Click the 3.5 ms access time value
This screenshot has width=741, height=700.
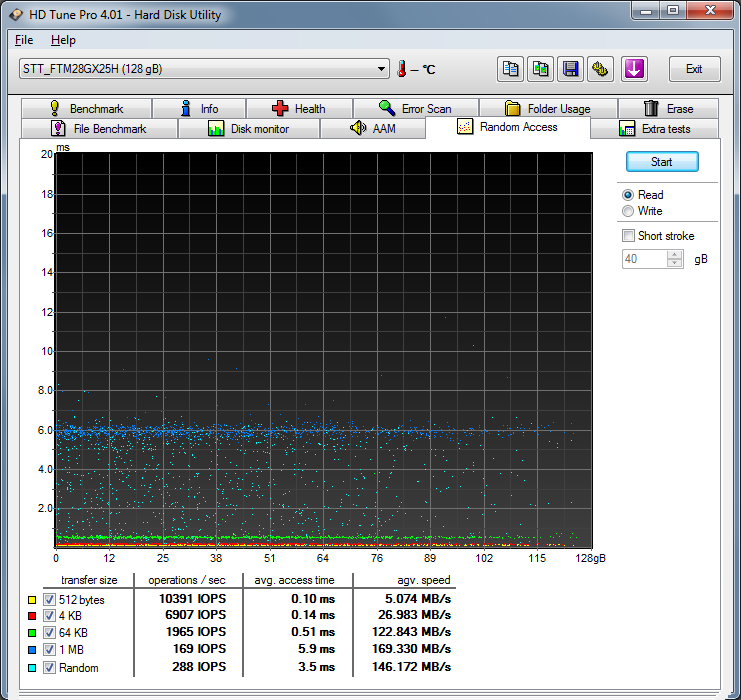click(x=316, y=667)
